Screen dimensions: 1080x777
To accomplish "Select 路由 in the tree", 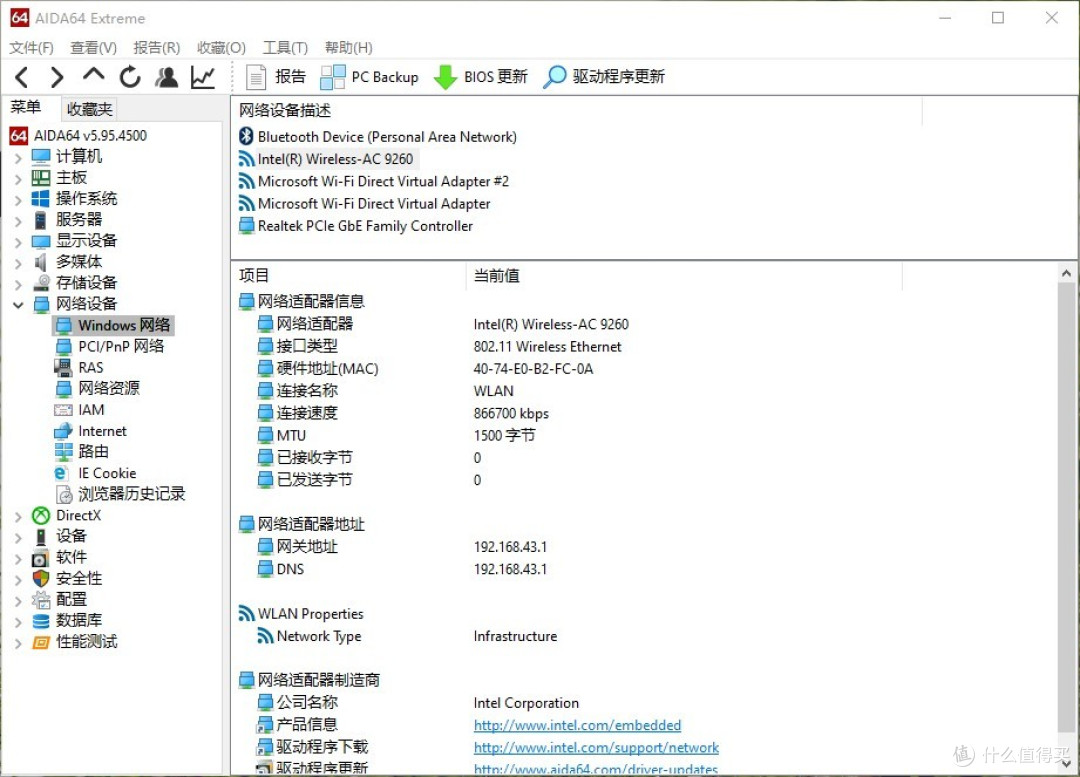I will [82, 452].
